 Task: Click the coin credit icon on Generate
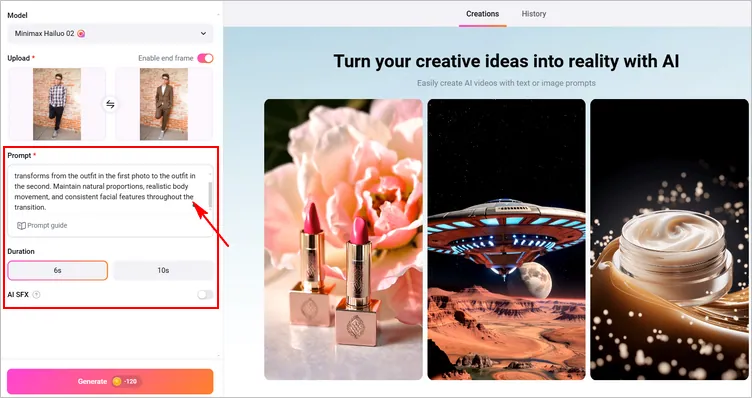117,381
